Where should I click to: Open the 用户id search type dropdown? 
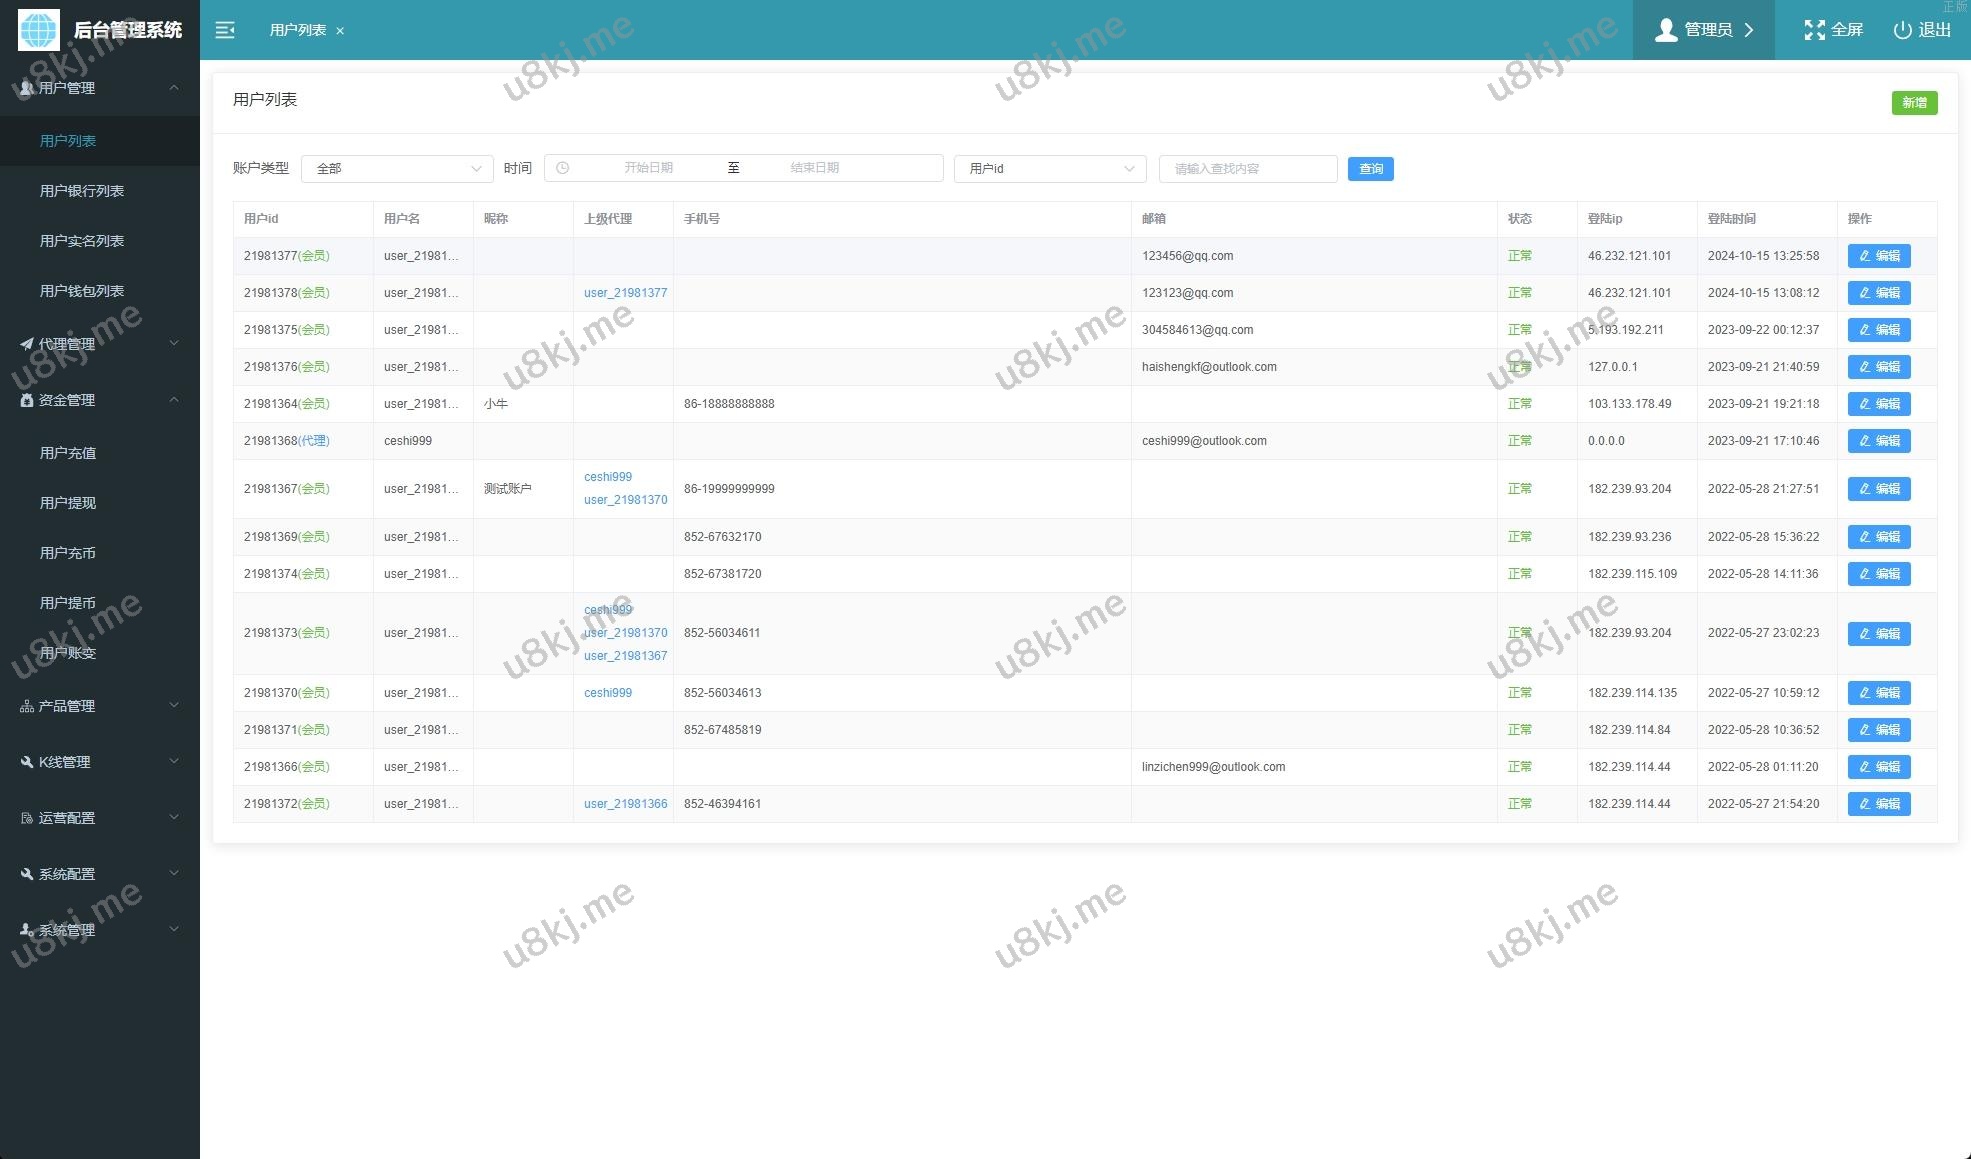click(1049, 169)
